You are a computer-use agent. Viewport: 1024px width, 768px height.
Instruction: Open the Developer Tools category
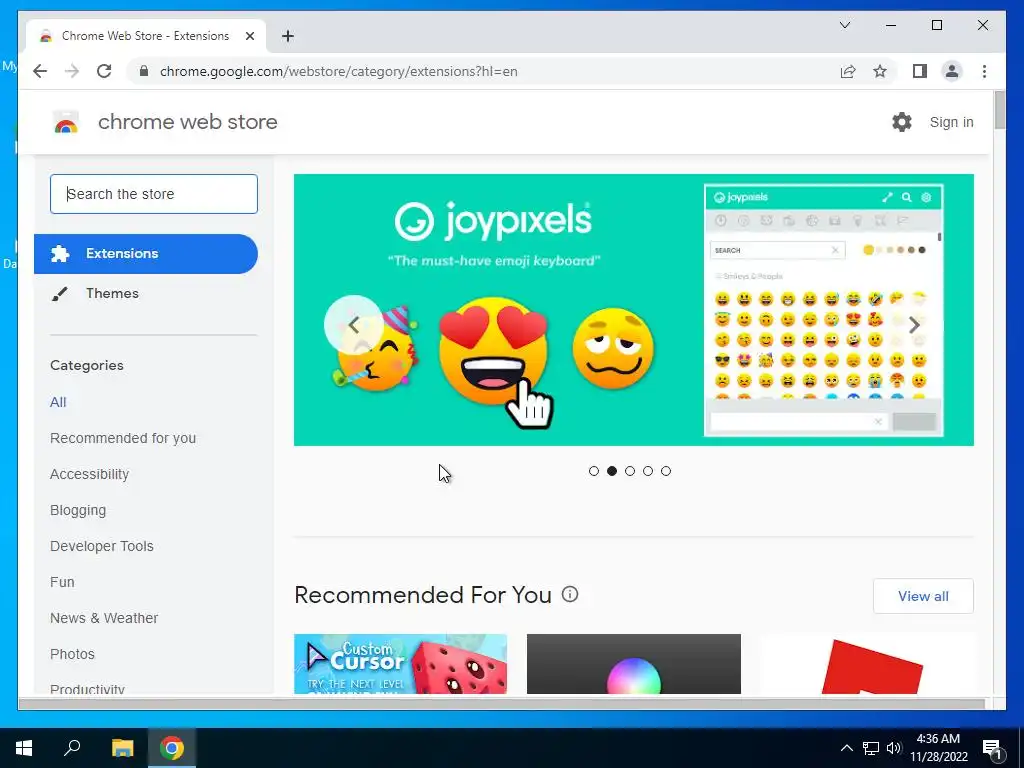(102, 546)
